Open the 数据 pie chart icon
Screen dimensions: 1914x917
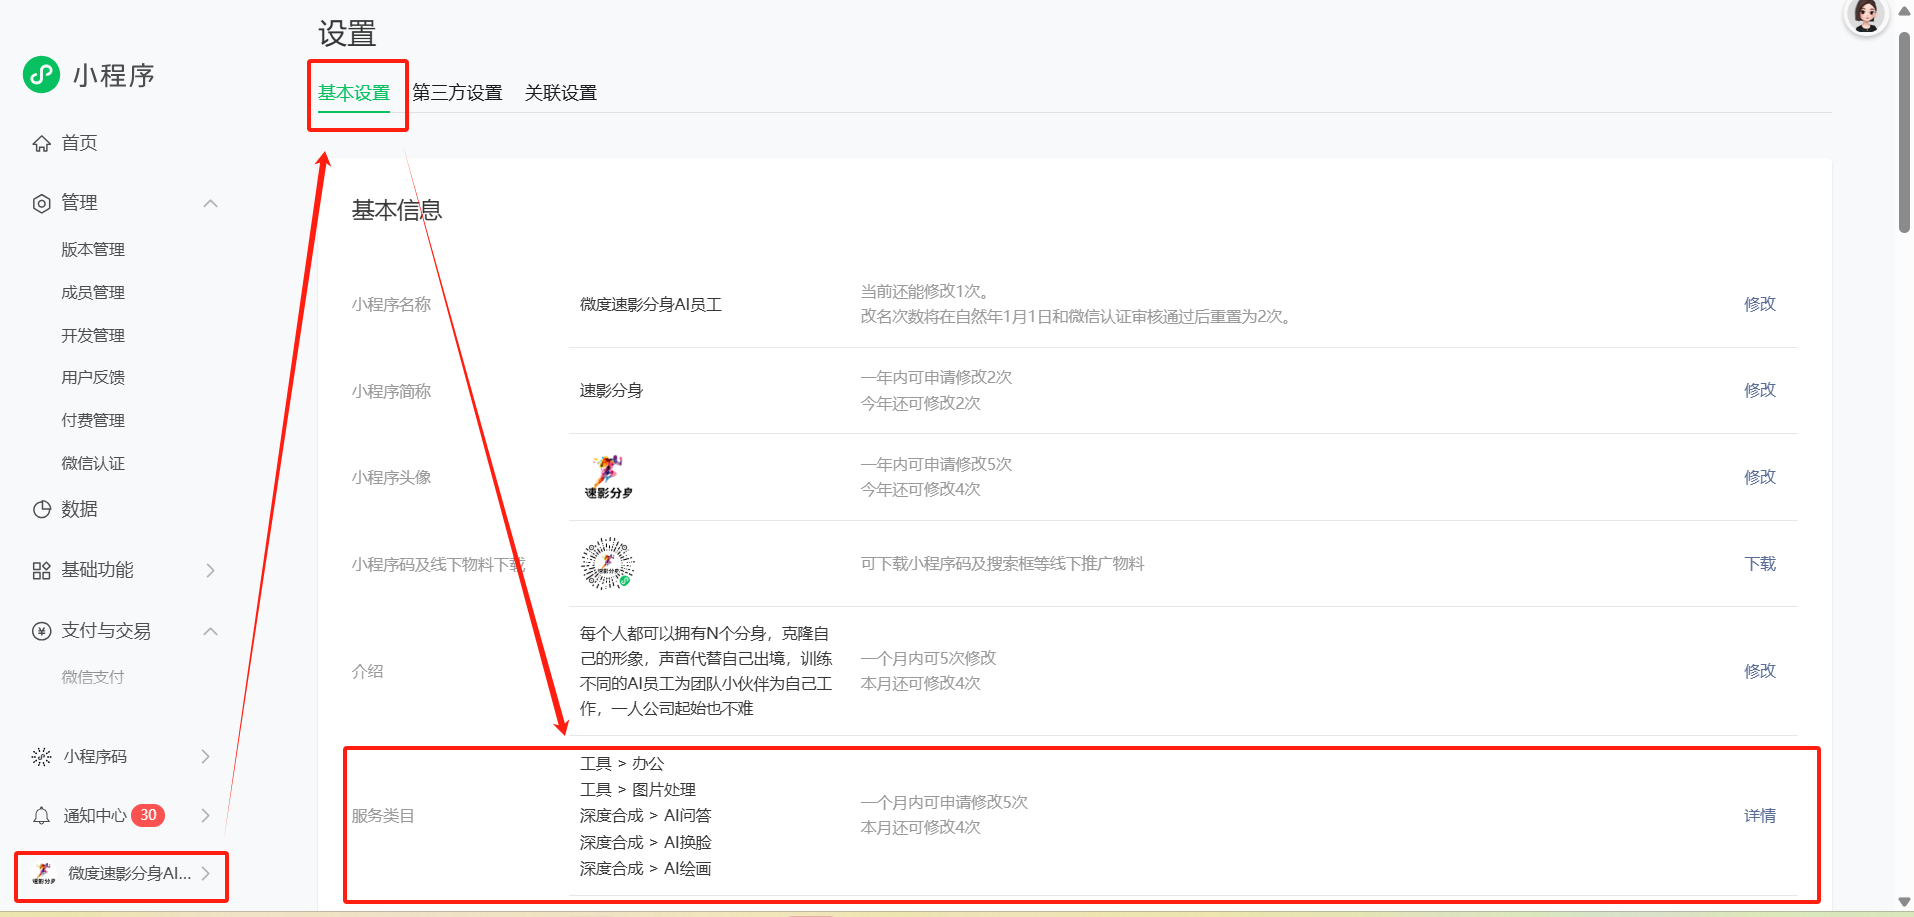point(41,509)
